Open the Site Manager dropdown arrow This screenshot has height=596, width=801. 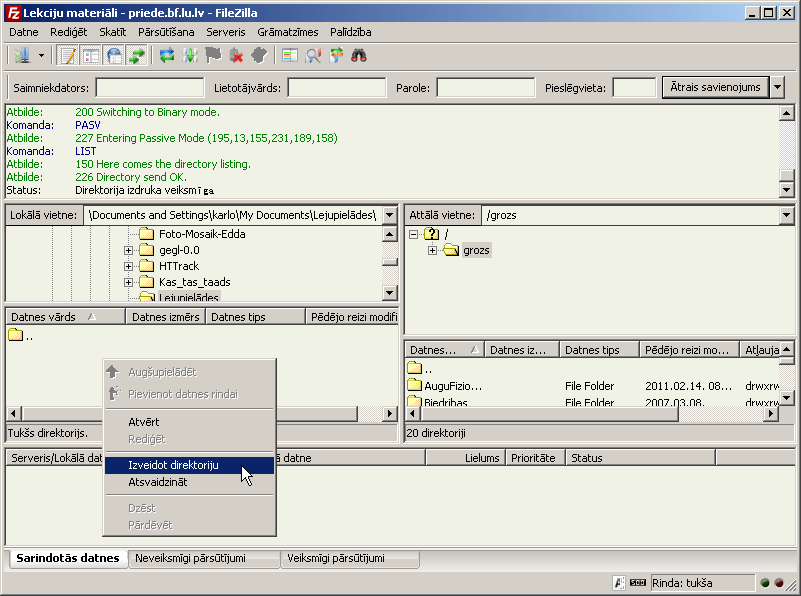tap(41, 55)
